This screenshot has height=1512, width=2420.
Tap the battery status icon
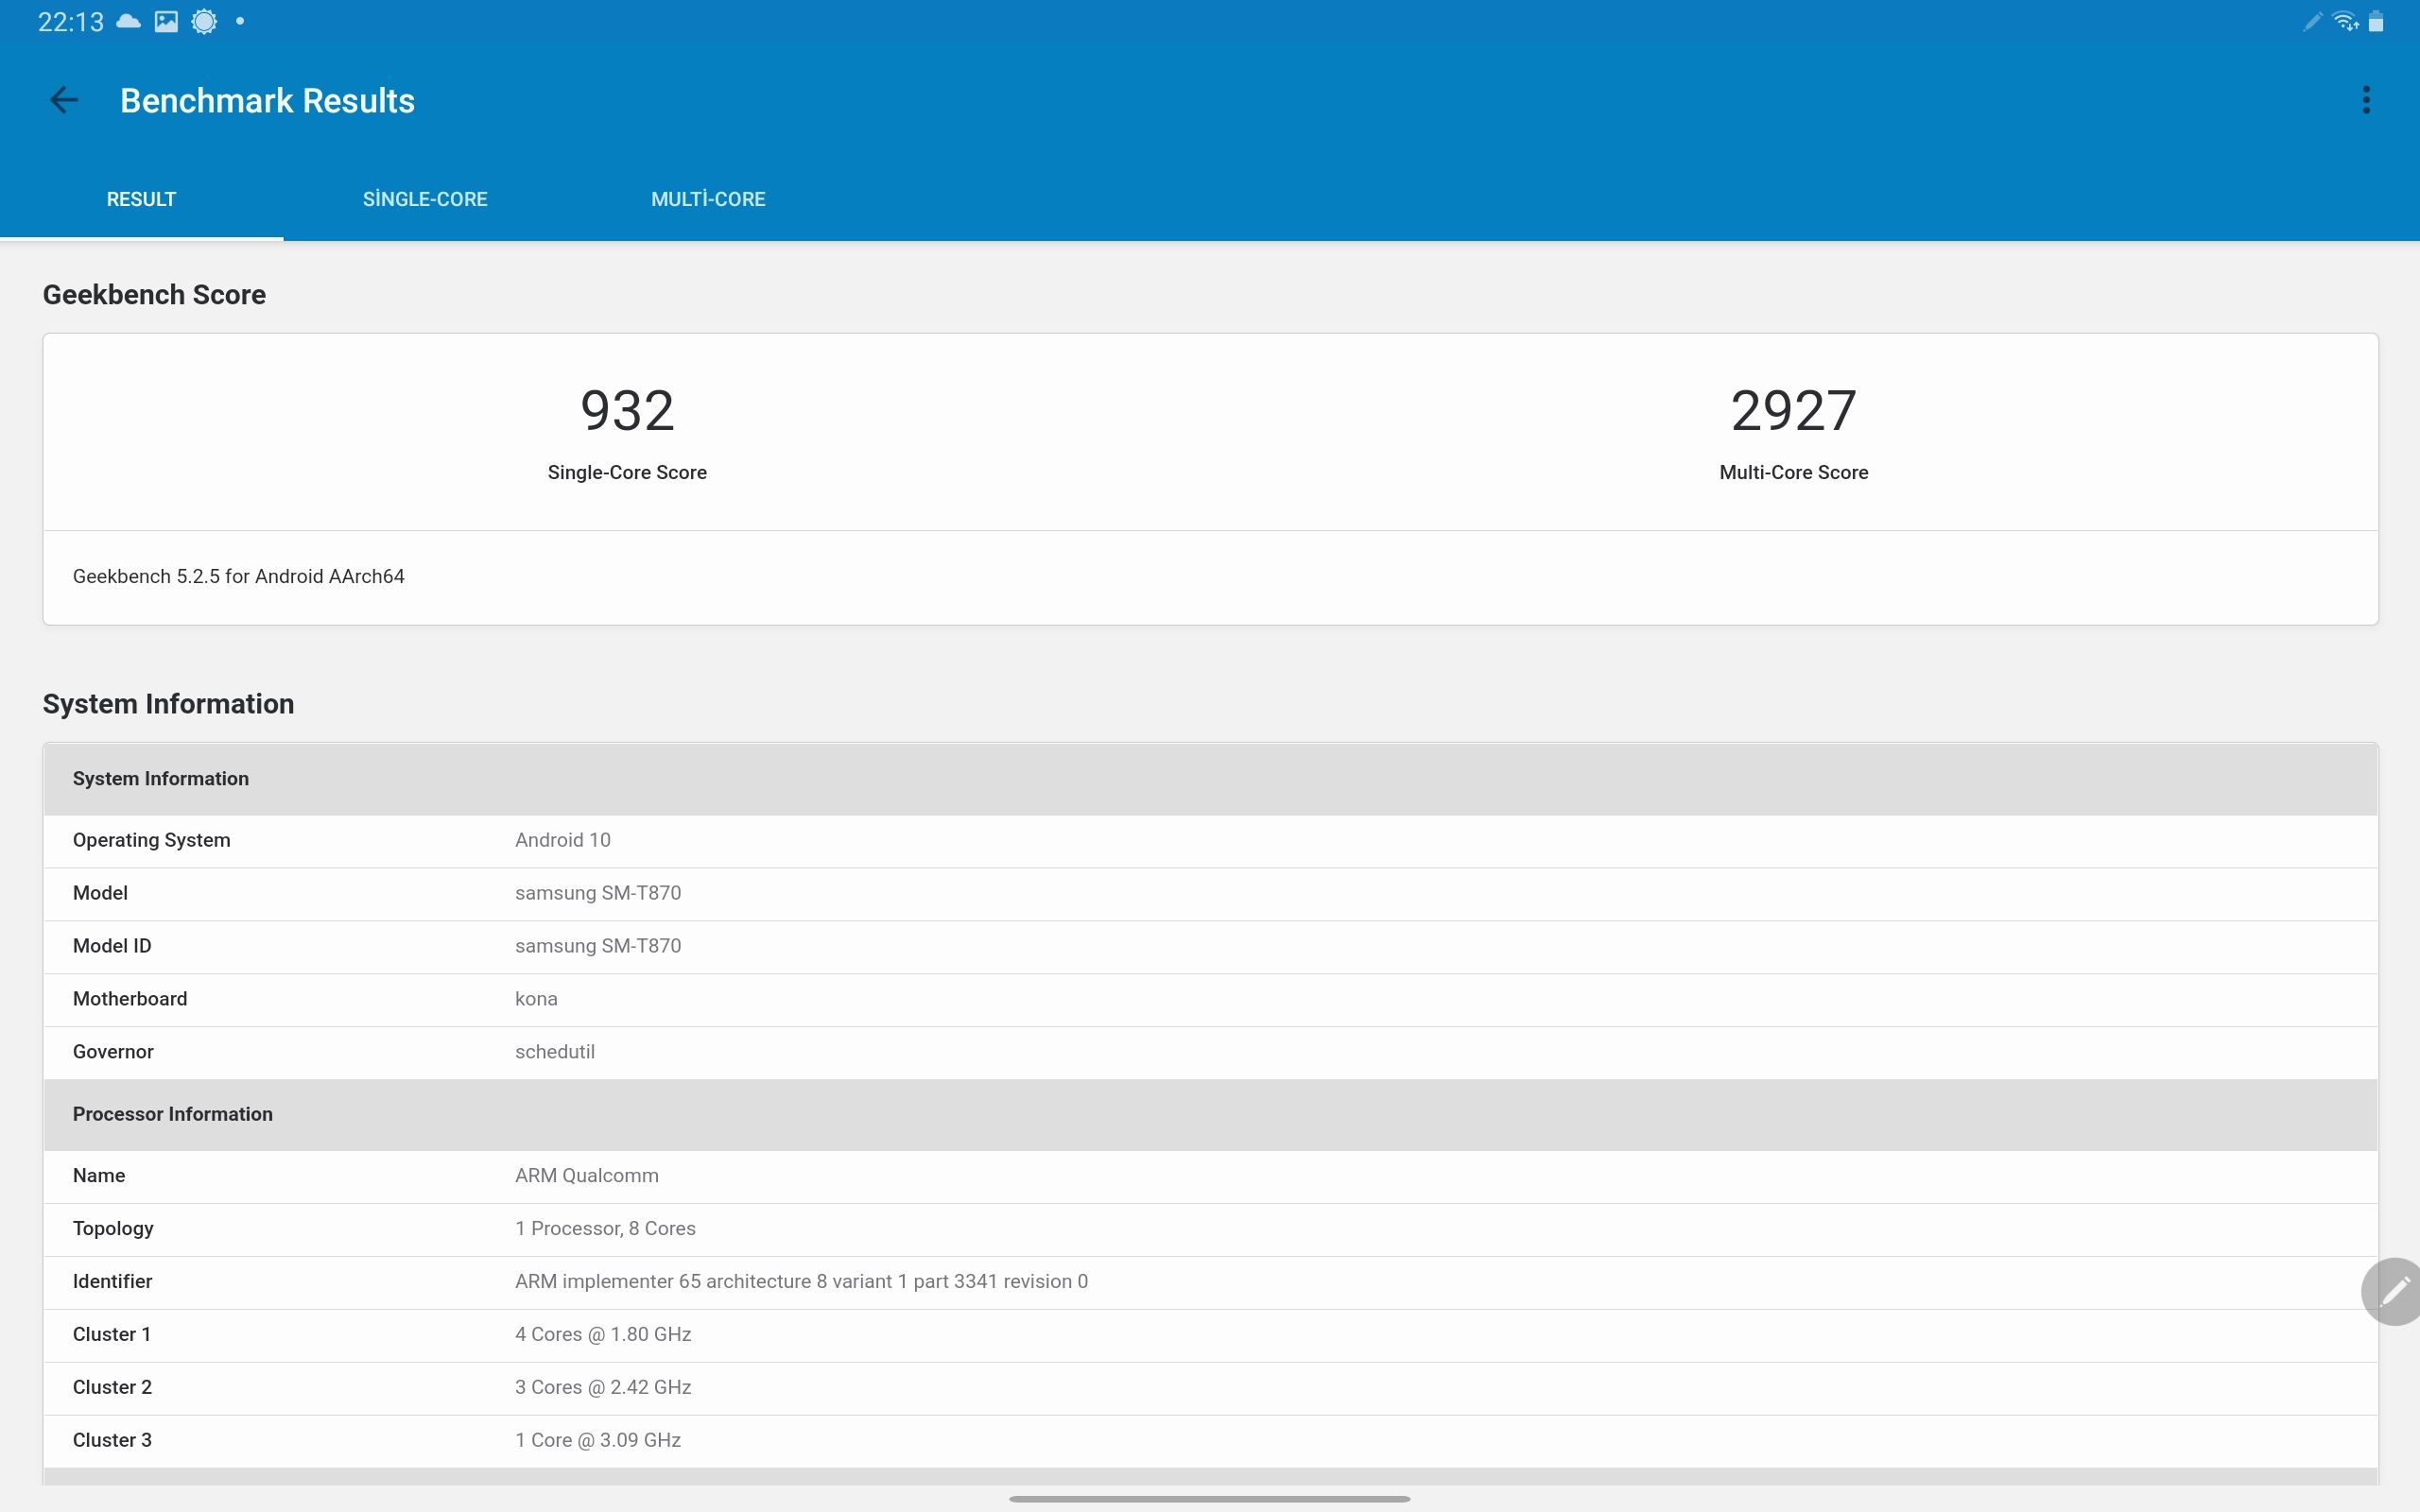pos(2376,21)
